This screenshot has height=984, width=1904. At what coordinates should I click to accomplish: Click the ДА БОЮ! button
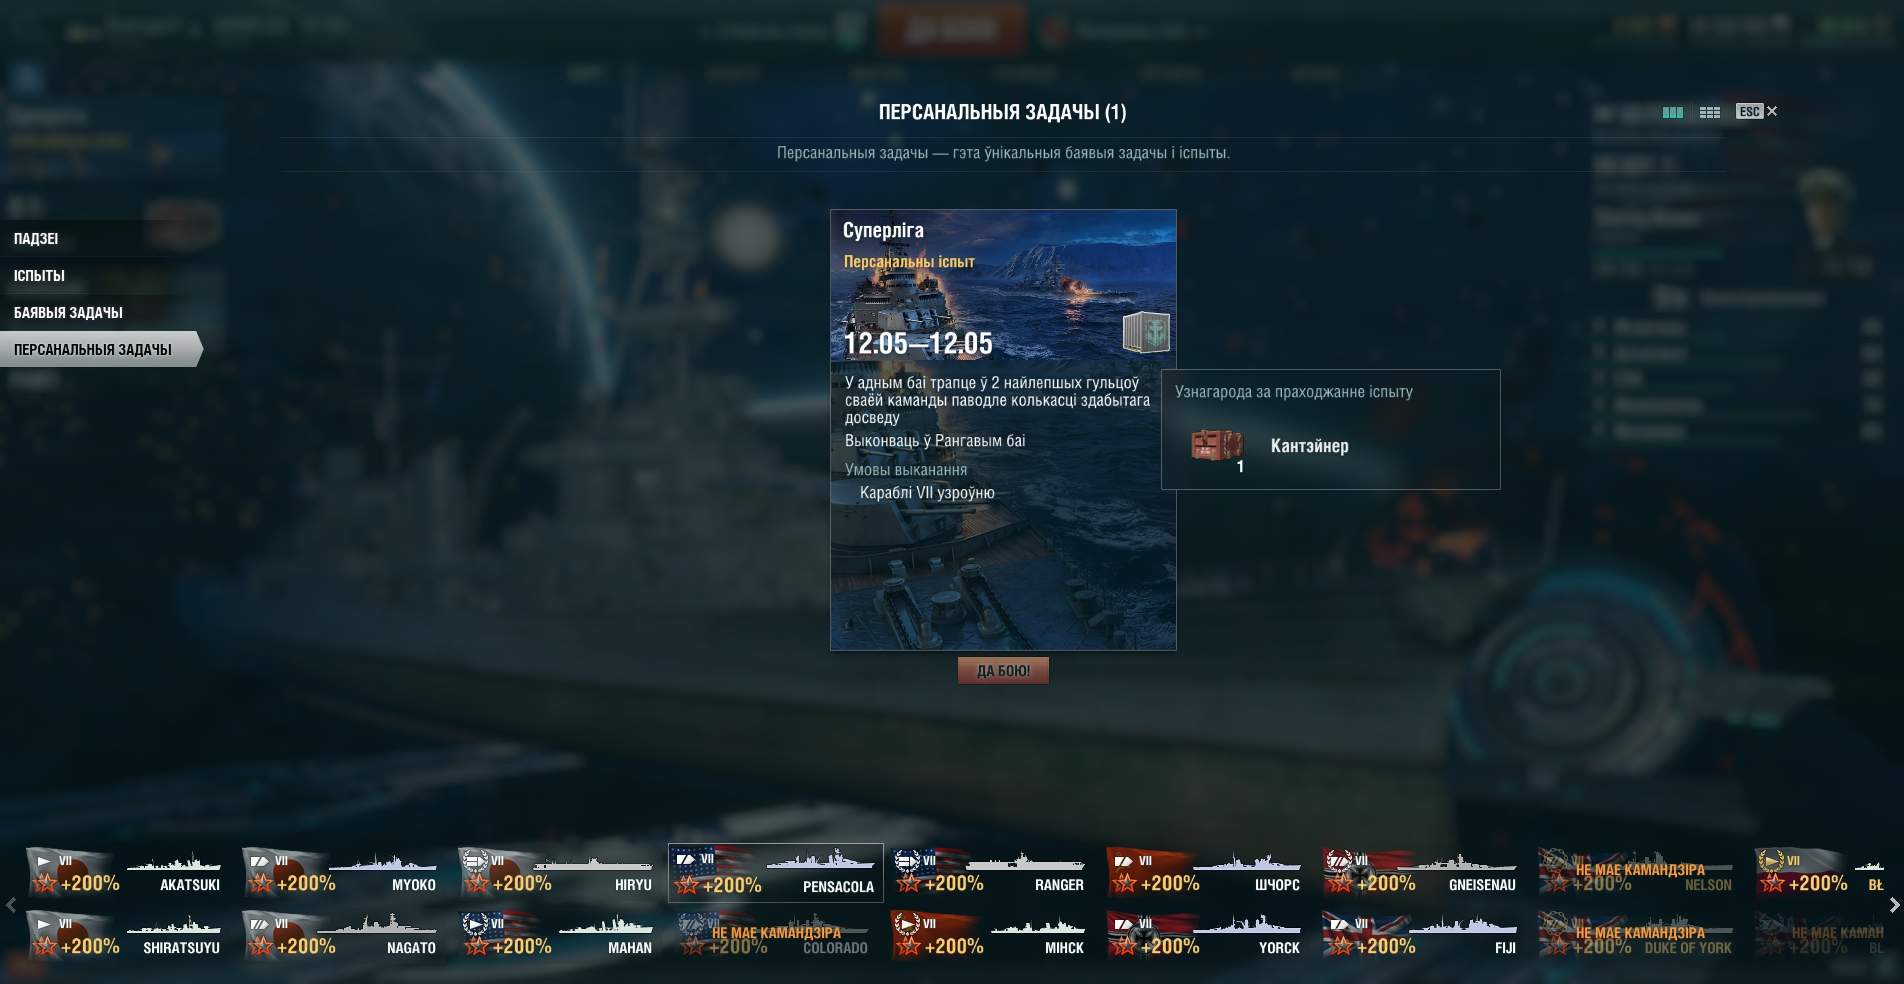point(1003,670)
